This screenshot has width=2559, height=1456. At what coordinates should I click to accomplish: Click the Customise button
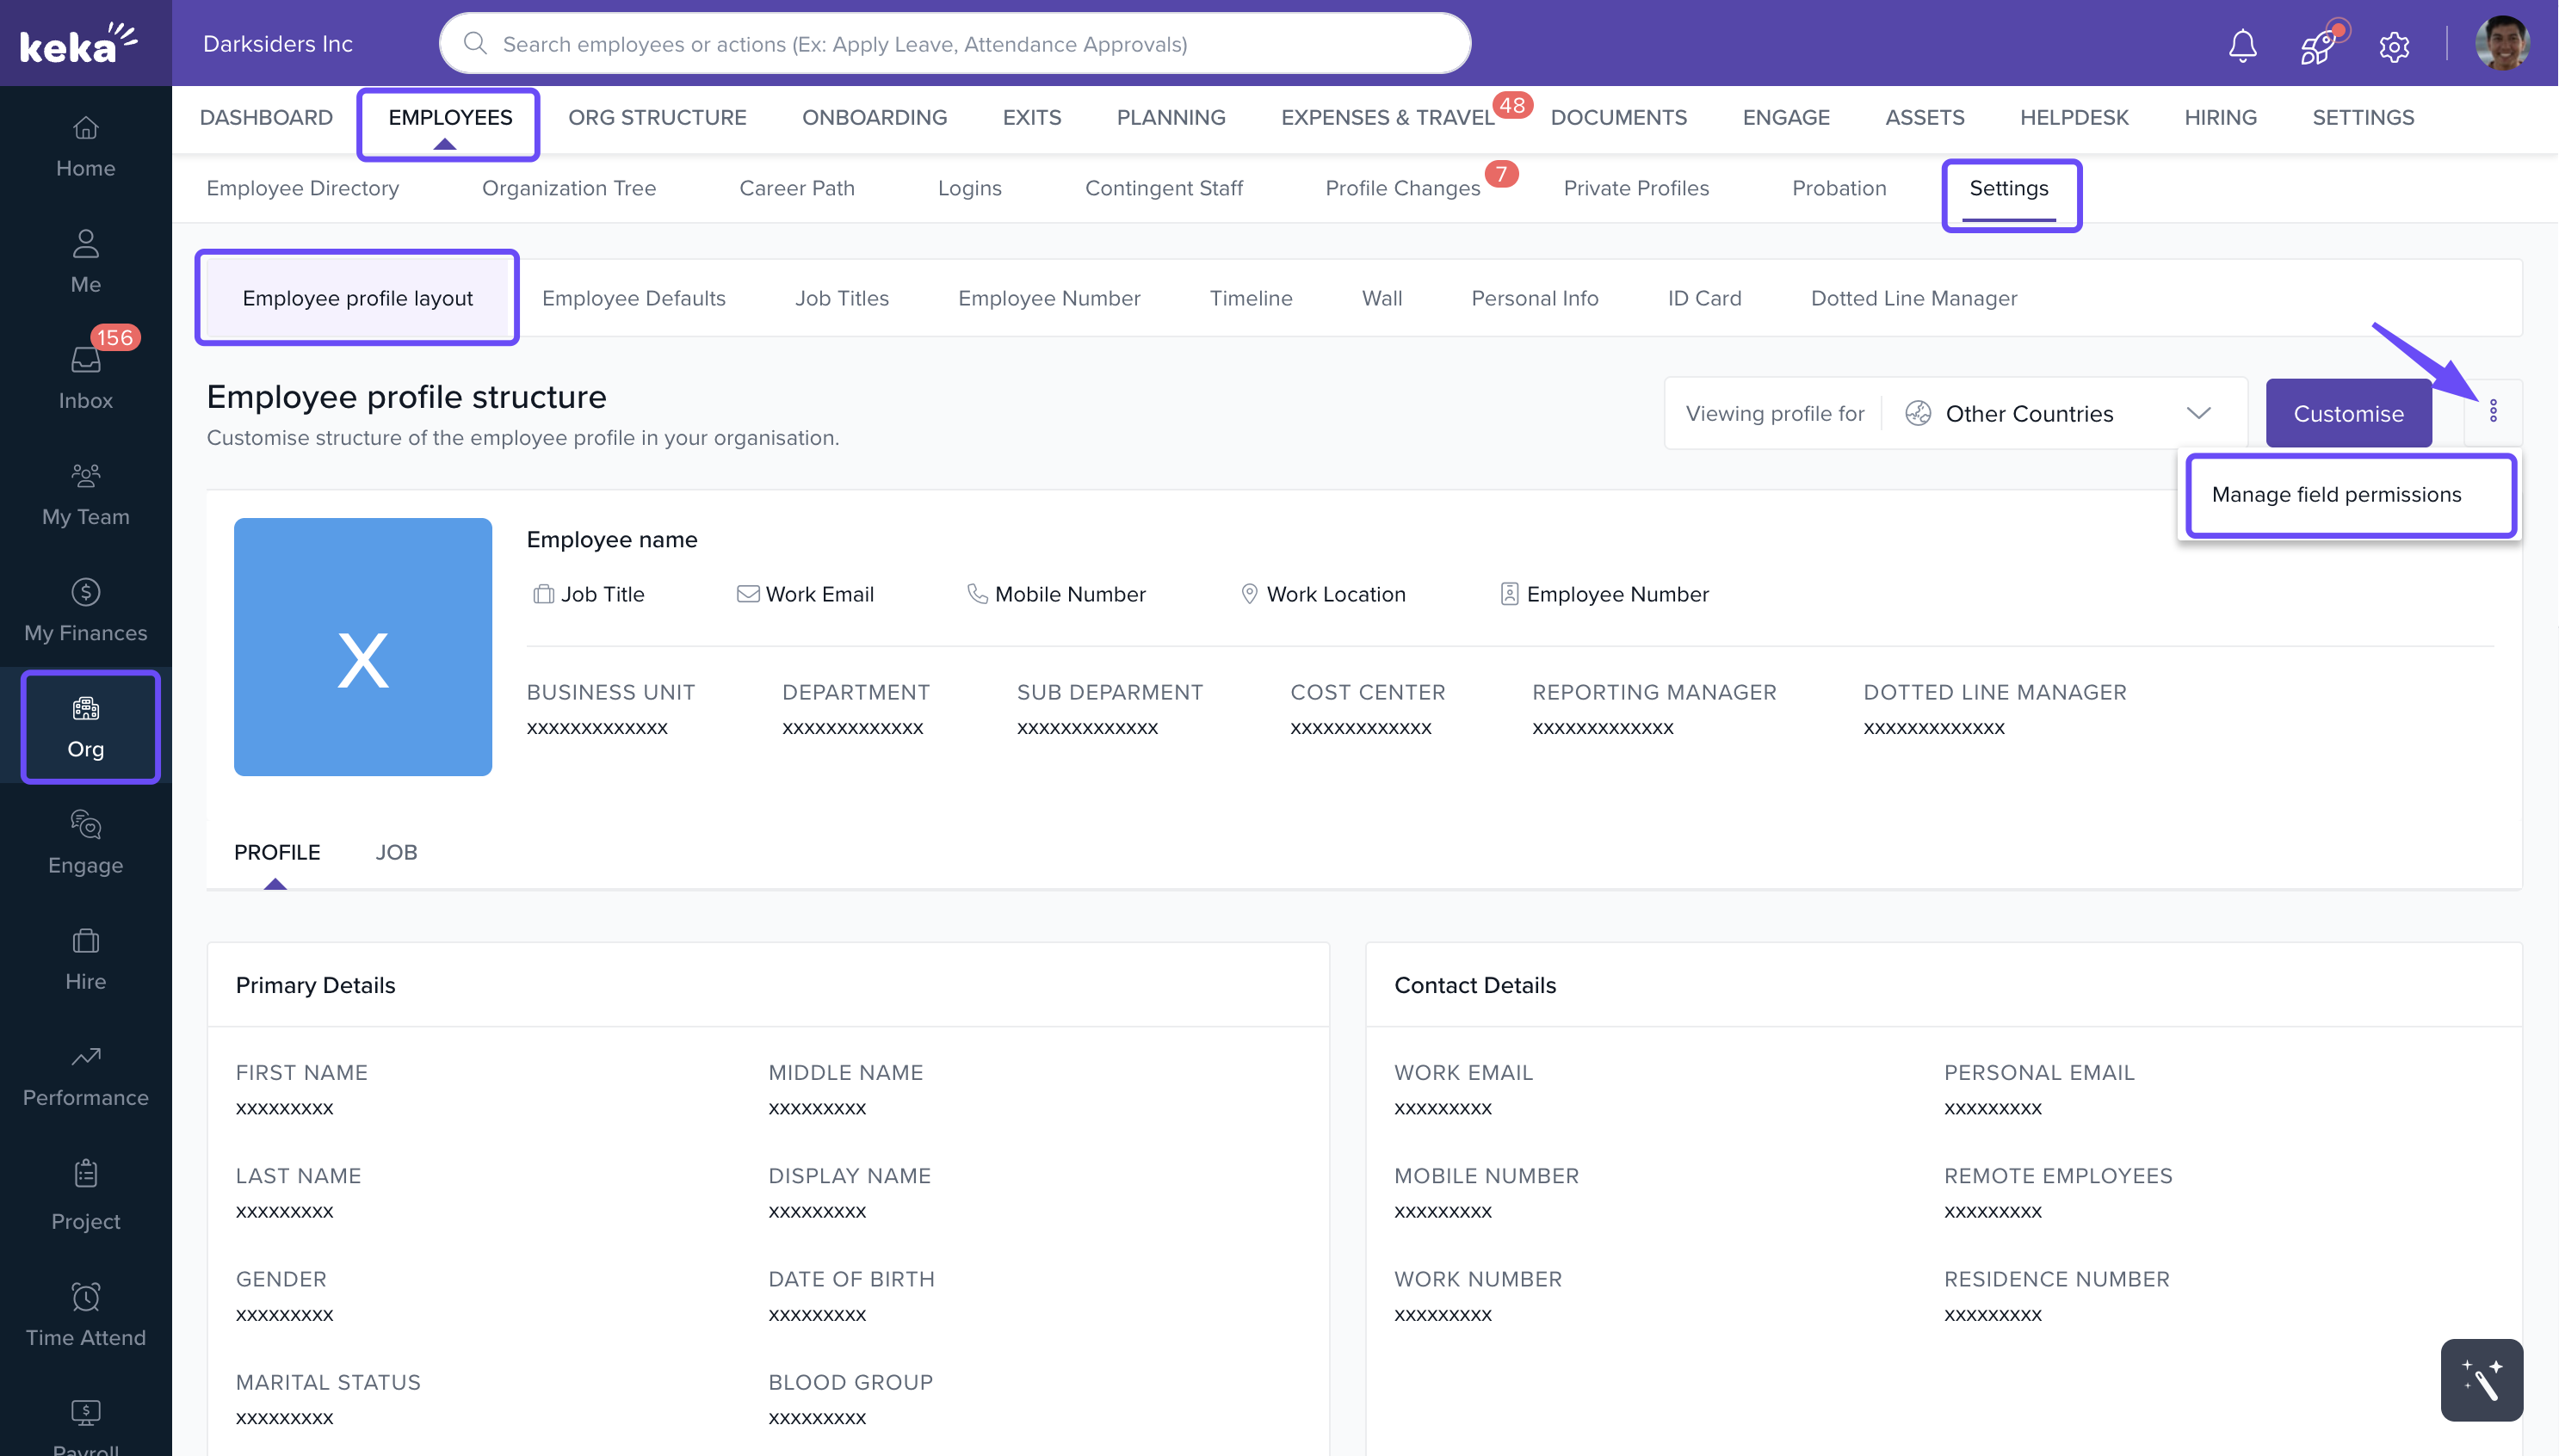[2347, 413]
